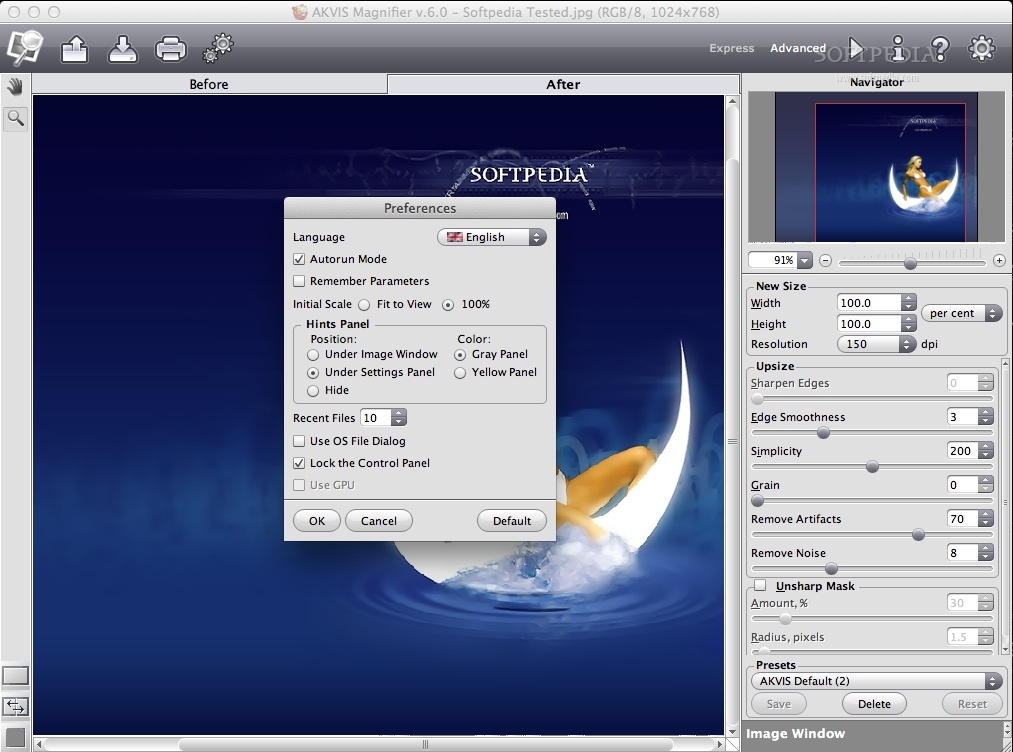
Task: Open program info via the info icon
Action: pos(899,48)
